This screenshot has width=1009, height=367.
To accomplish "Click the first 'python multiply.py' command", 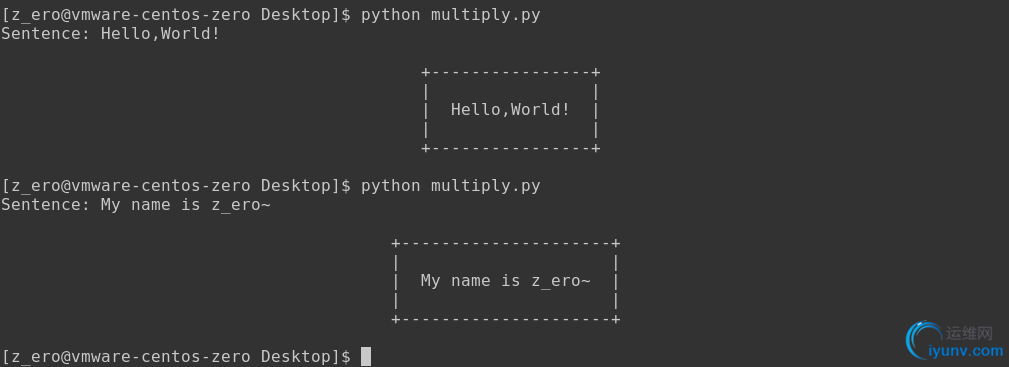I will [450, 15].
